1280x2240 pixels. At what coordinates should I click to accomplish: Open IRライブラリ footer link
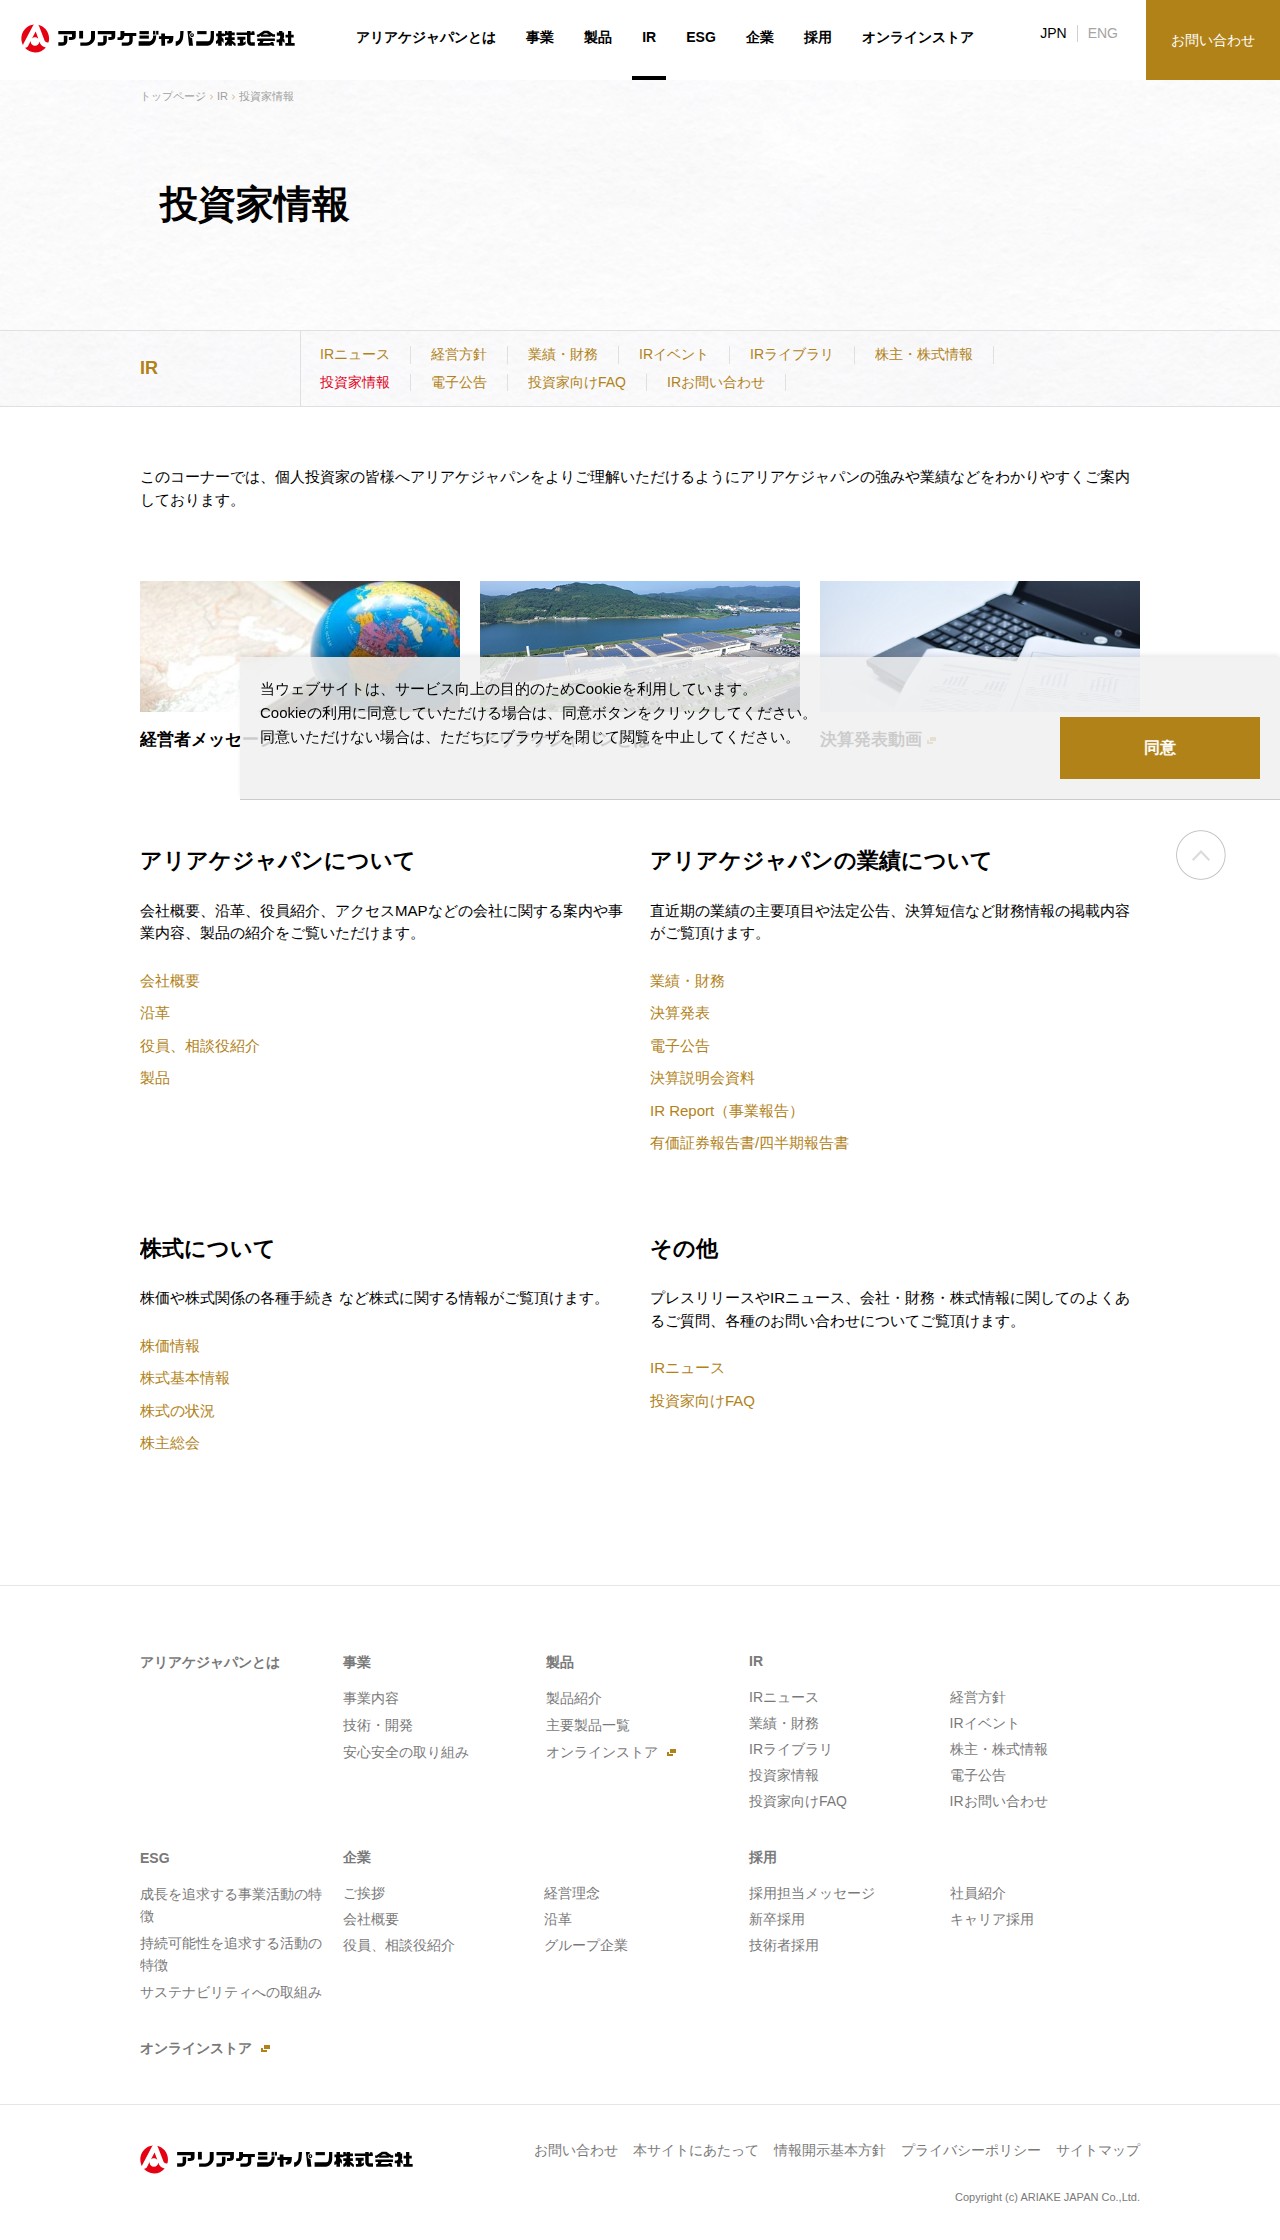[790, 1749]
